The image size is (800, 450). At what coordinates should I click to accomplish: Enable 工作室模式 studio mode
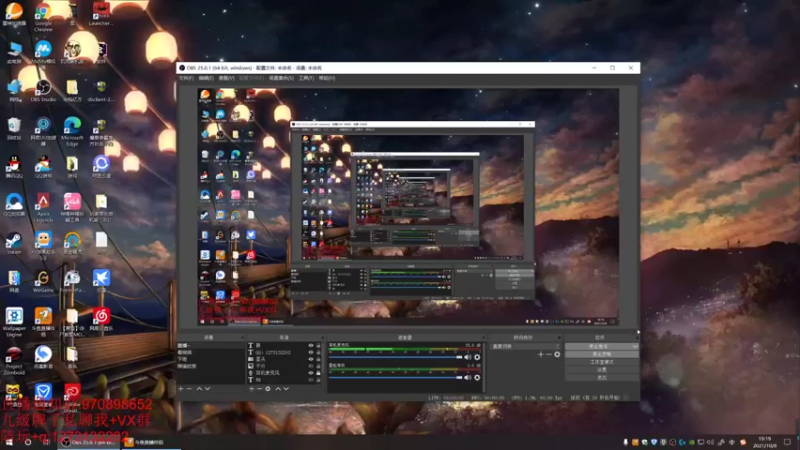click(x=602, y=362)
